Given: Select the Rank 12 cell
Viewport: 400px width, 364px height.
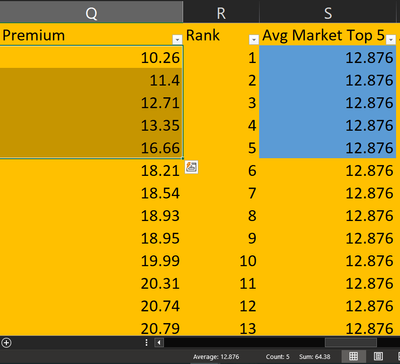Looking at the screenshot, I should pyautogui.click(x=221, y=306).
